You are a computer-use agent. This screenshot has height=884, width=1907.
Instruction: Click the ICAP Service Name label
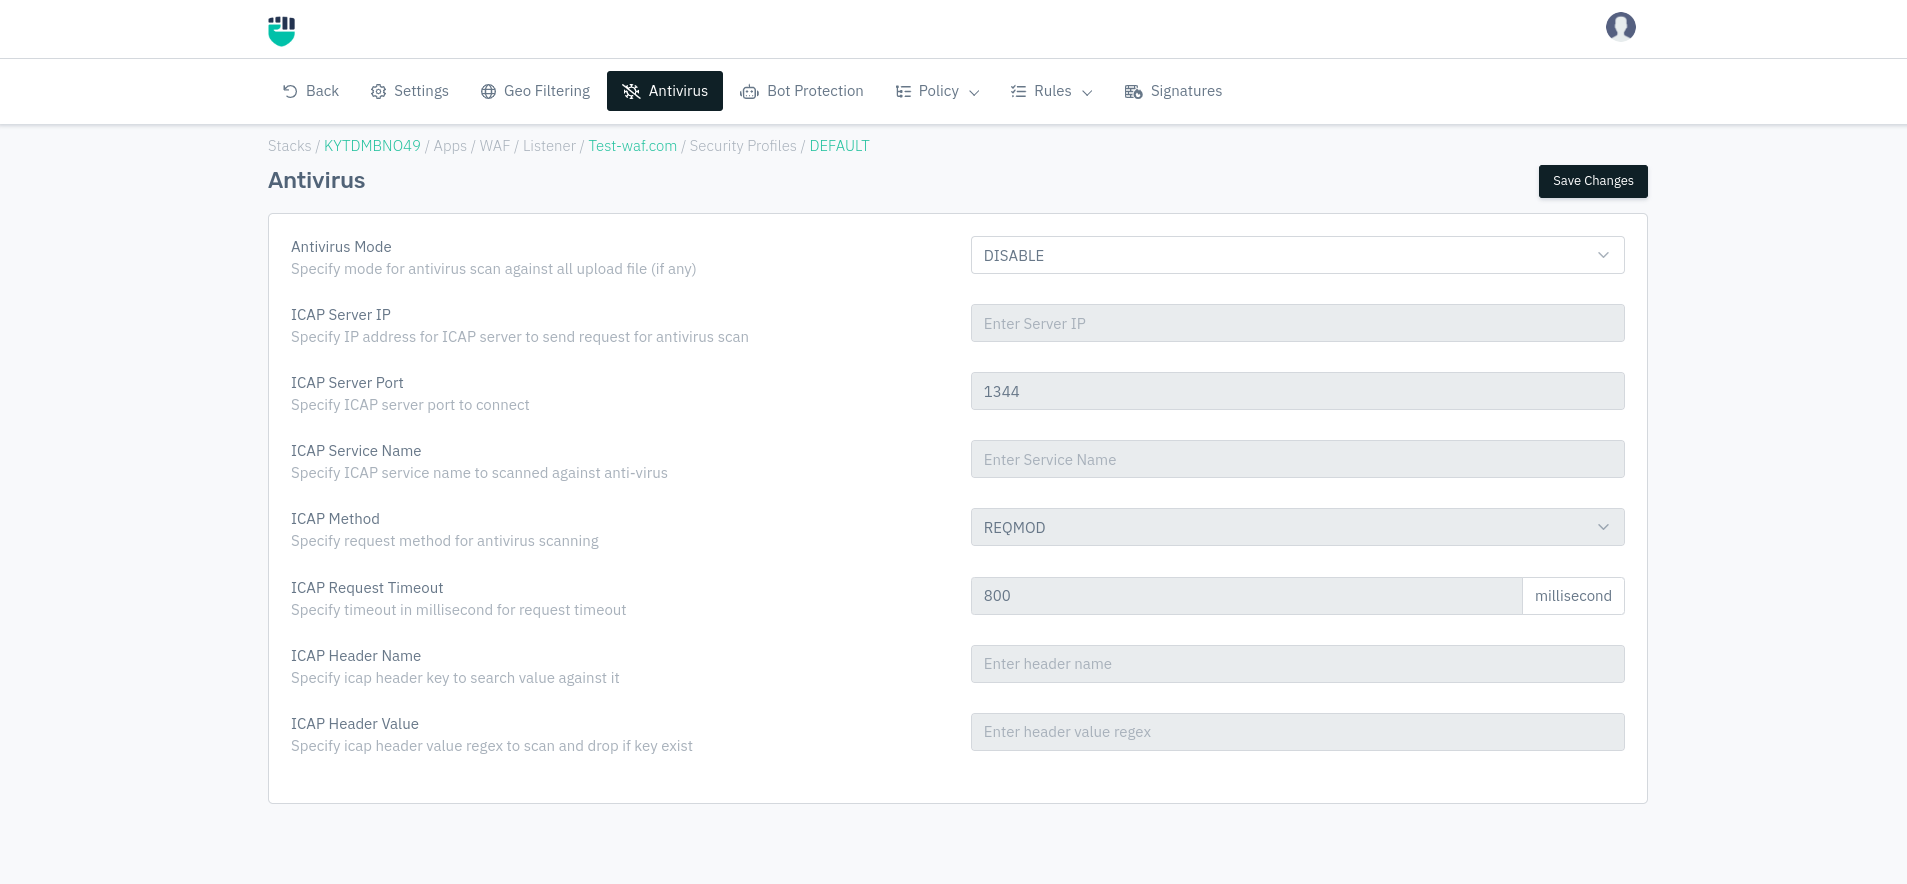pyautogui.click(x=356, y=451)
